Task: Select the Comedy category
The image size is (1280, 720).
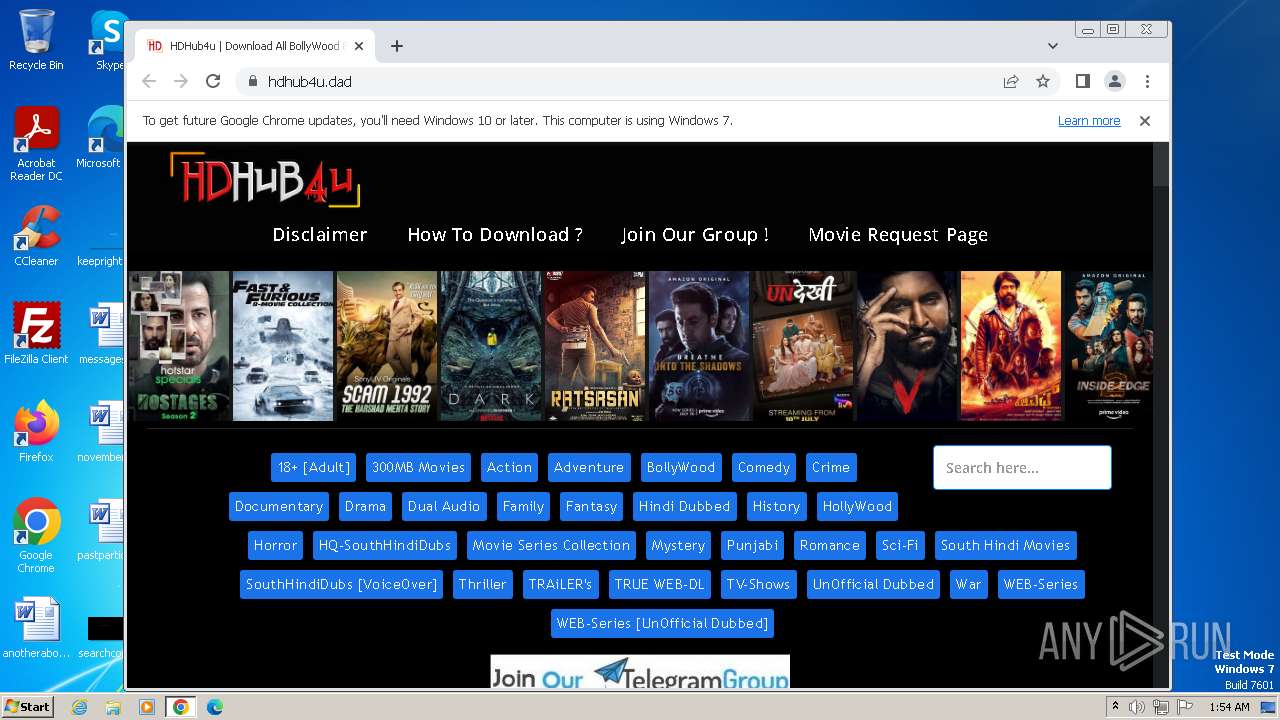Action: tap(764, 468)
